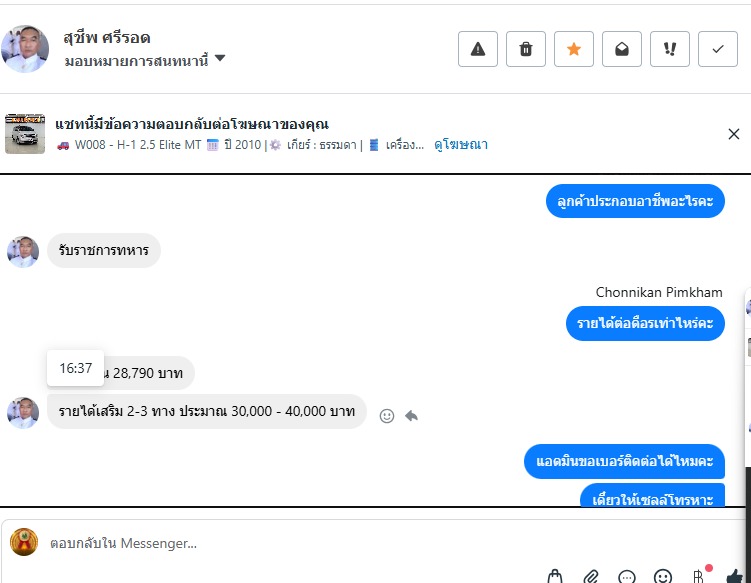Image resolution: width=751 pixels, height=583 pixels.
Task: Mark conversation as spam with warning icon
Action: coord(478,49)
